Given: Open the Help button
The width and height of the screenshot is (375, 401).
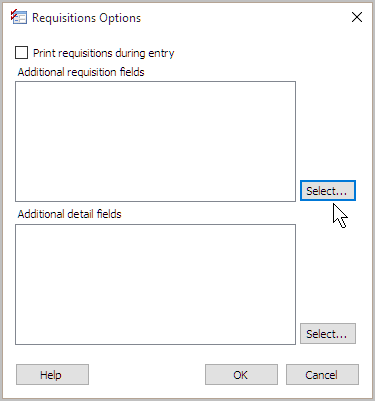Looking at the screenshot, I should 52,375.
